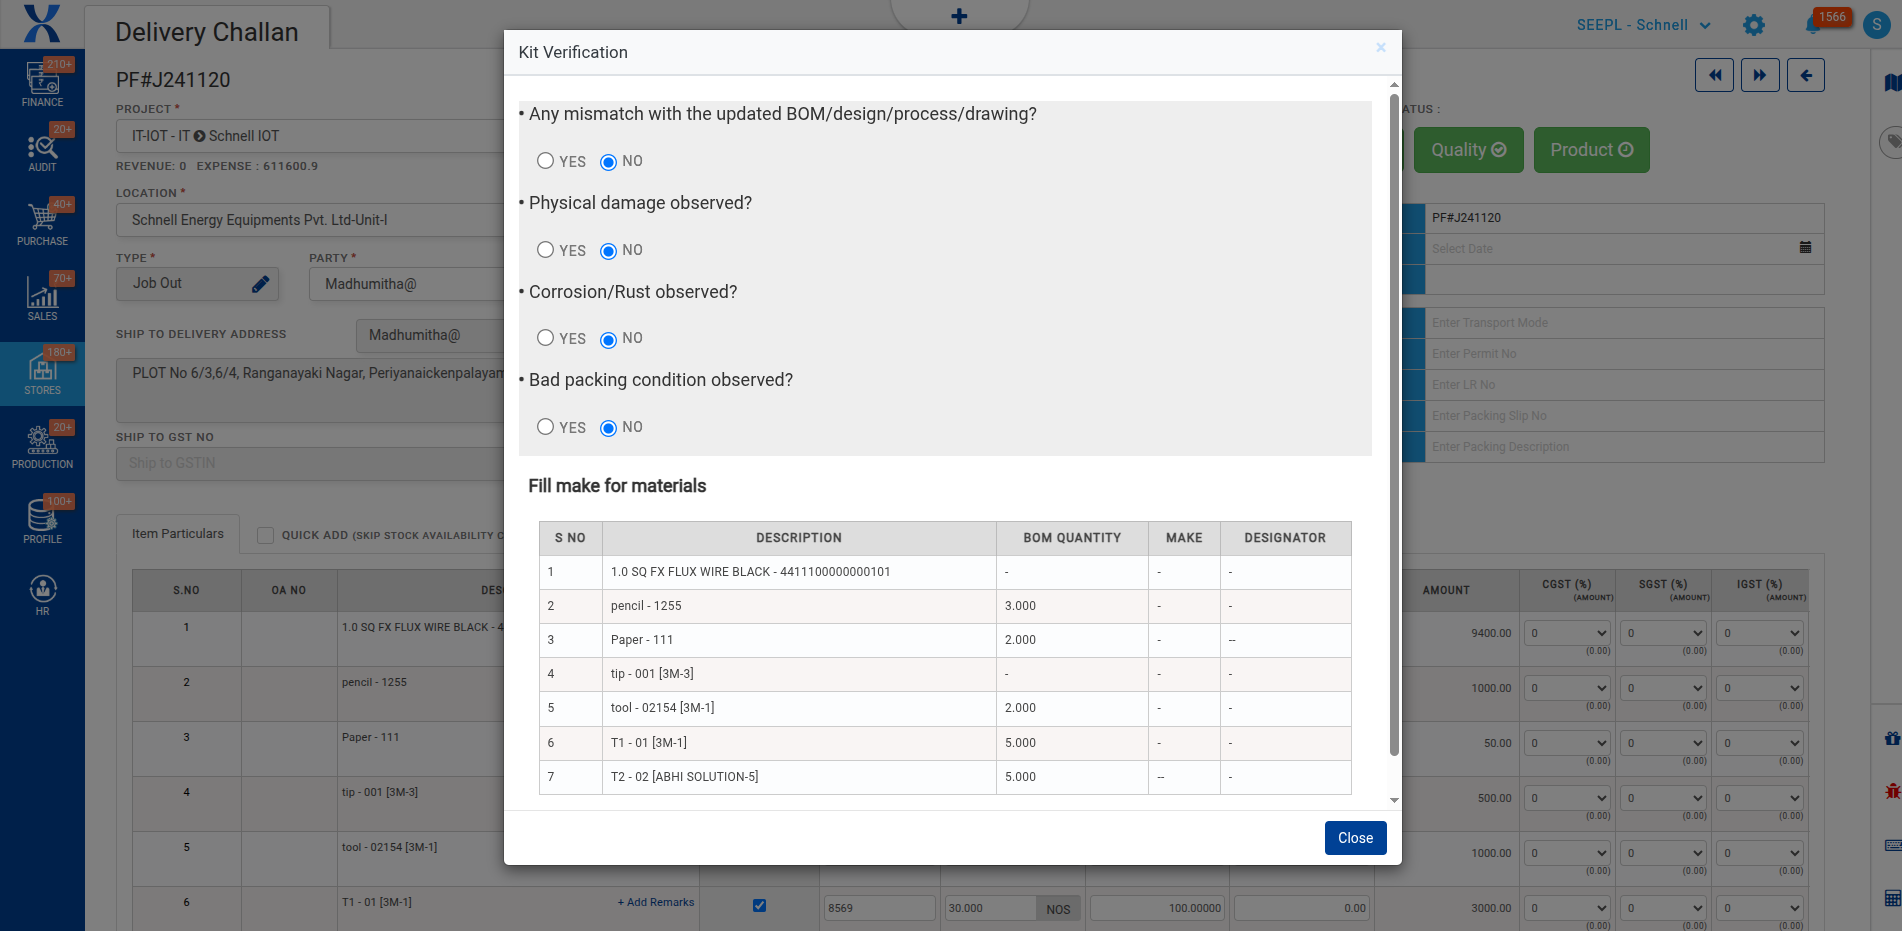Click the Close button in Kit Verification
Image resolution: width=1902 pixels, height=931 pixels.
point(1355,838)
